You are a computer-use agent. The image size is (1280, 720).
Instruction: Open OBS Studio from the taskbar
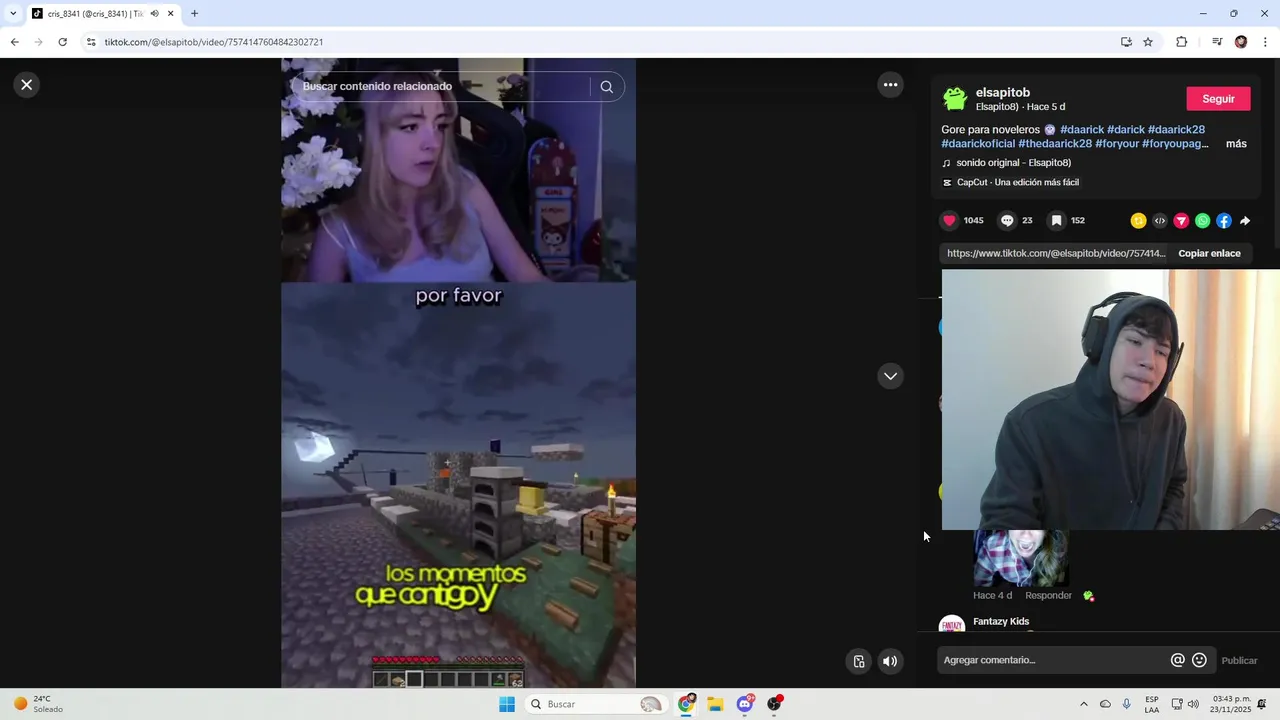[774, 704]
